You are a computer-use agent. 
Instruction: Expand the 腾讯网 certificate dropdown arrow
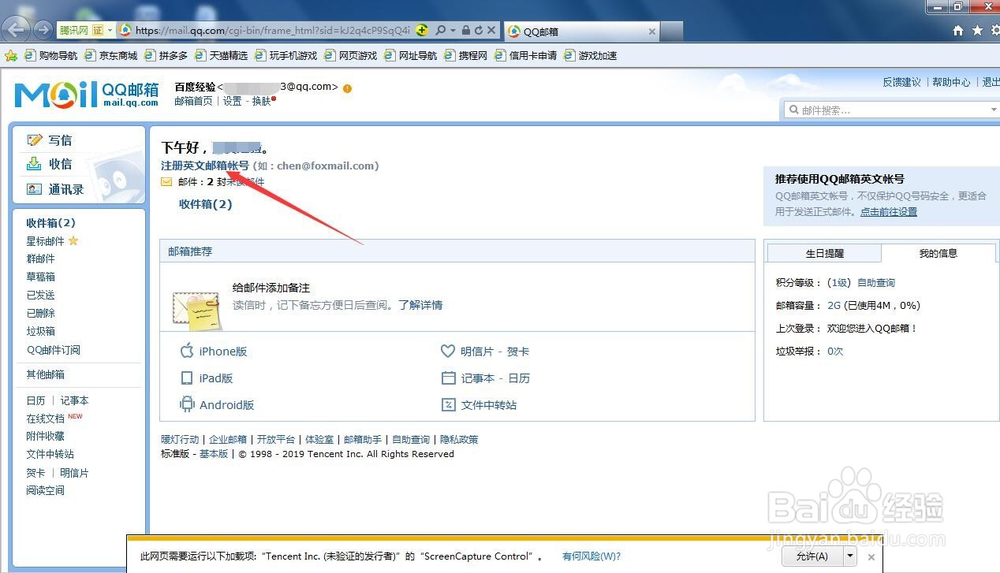click(110, 30)
